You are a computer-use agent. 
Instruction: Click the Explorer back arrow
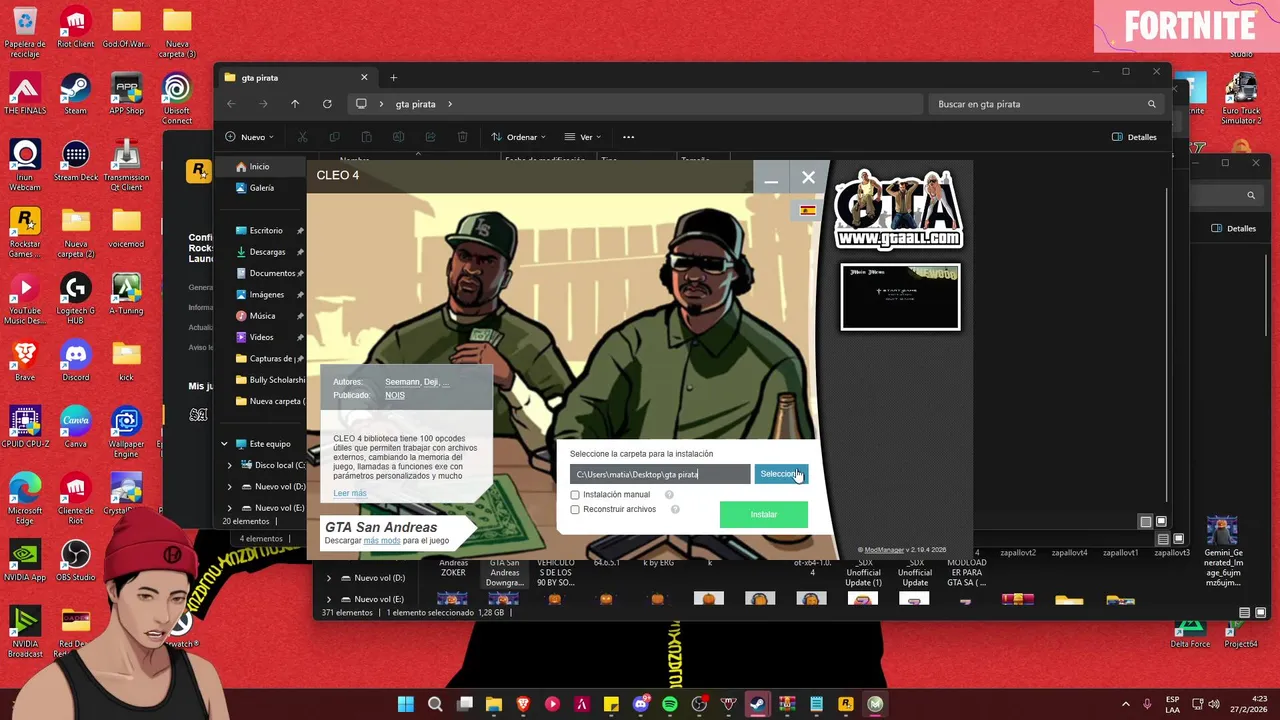pyautogui.click(x=231, y=104)
